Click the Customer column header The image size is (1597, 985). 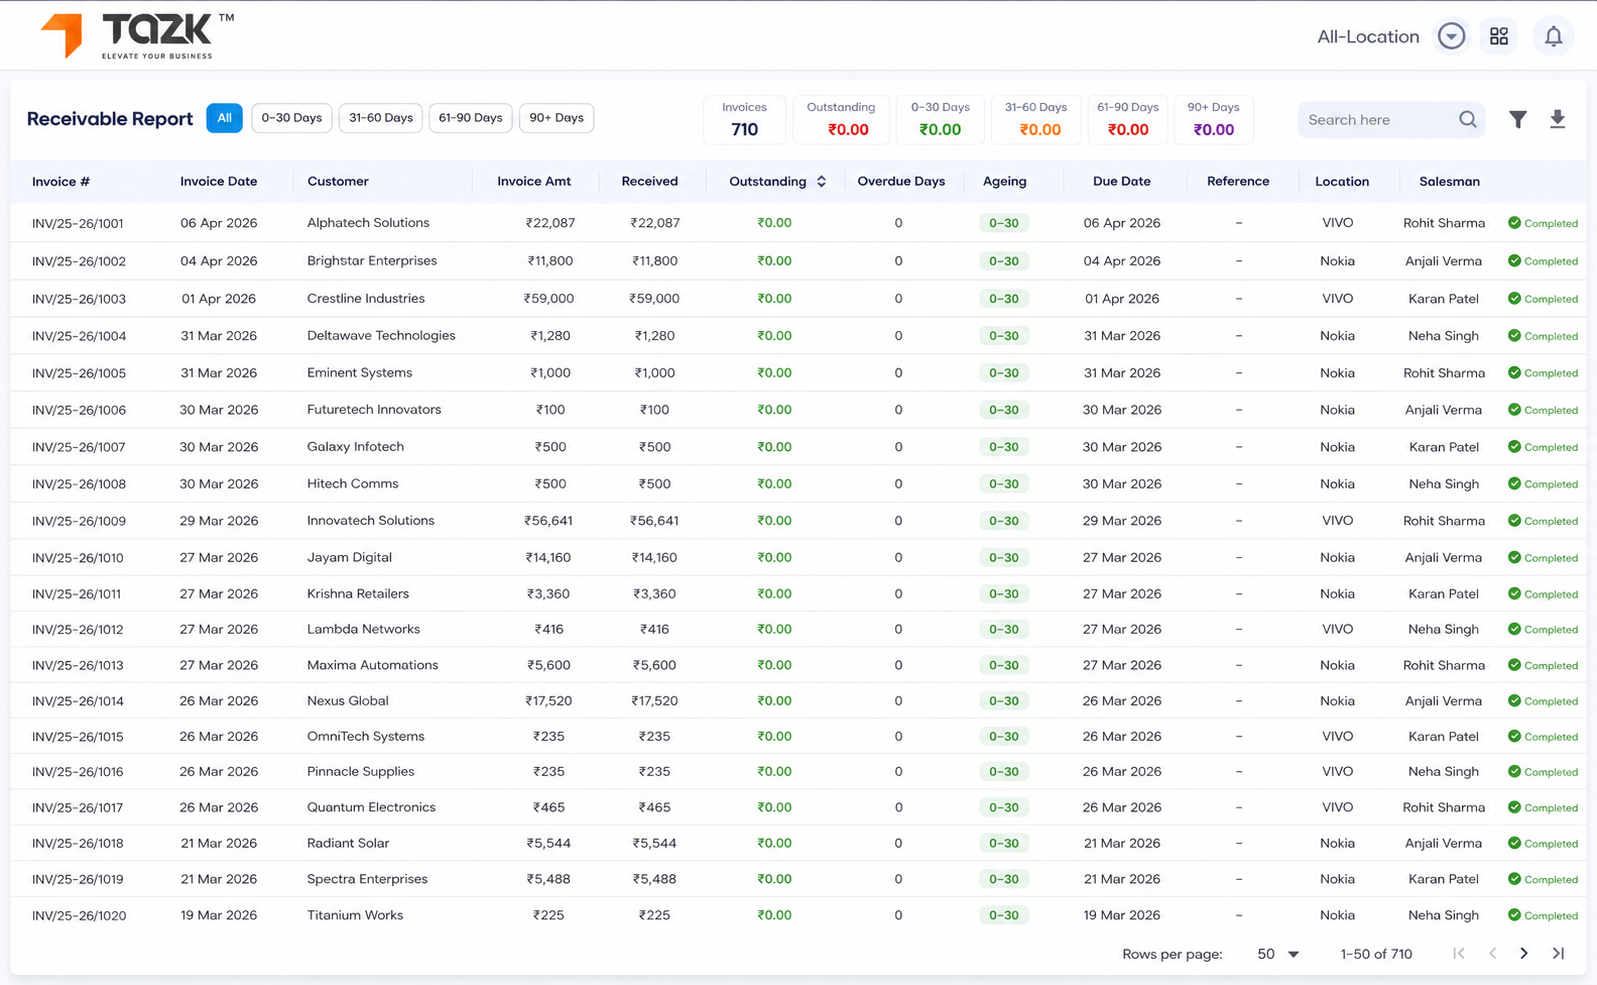coord(338,181)
